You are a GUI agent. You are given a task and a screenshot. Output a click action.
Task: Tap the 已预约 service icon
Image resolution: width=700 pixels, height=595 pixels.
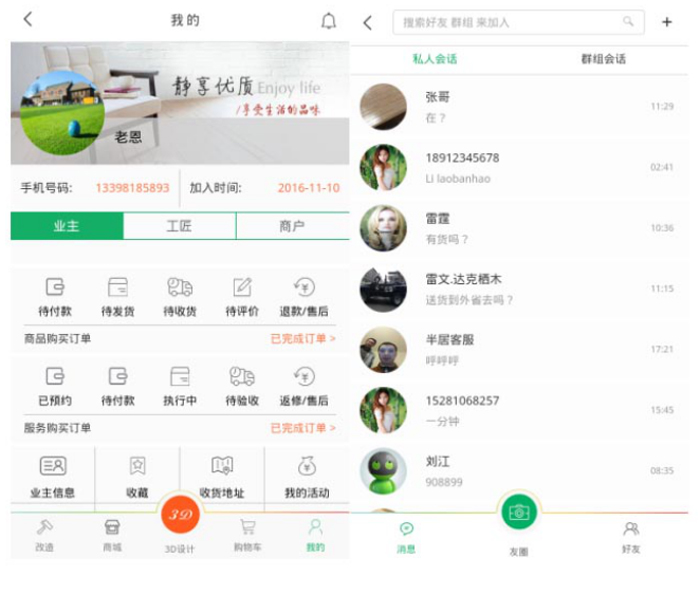tap(56, 377)
